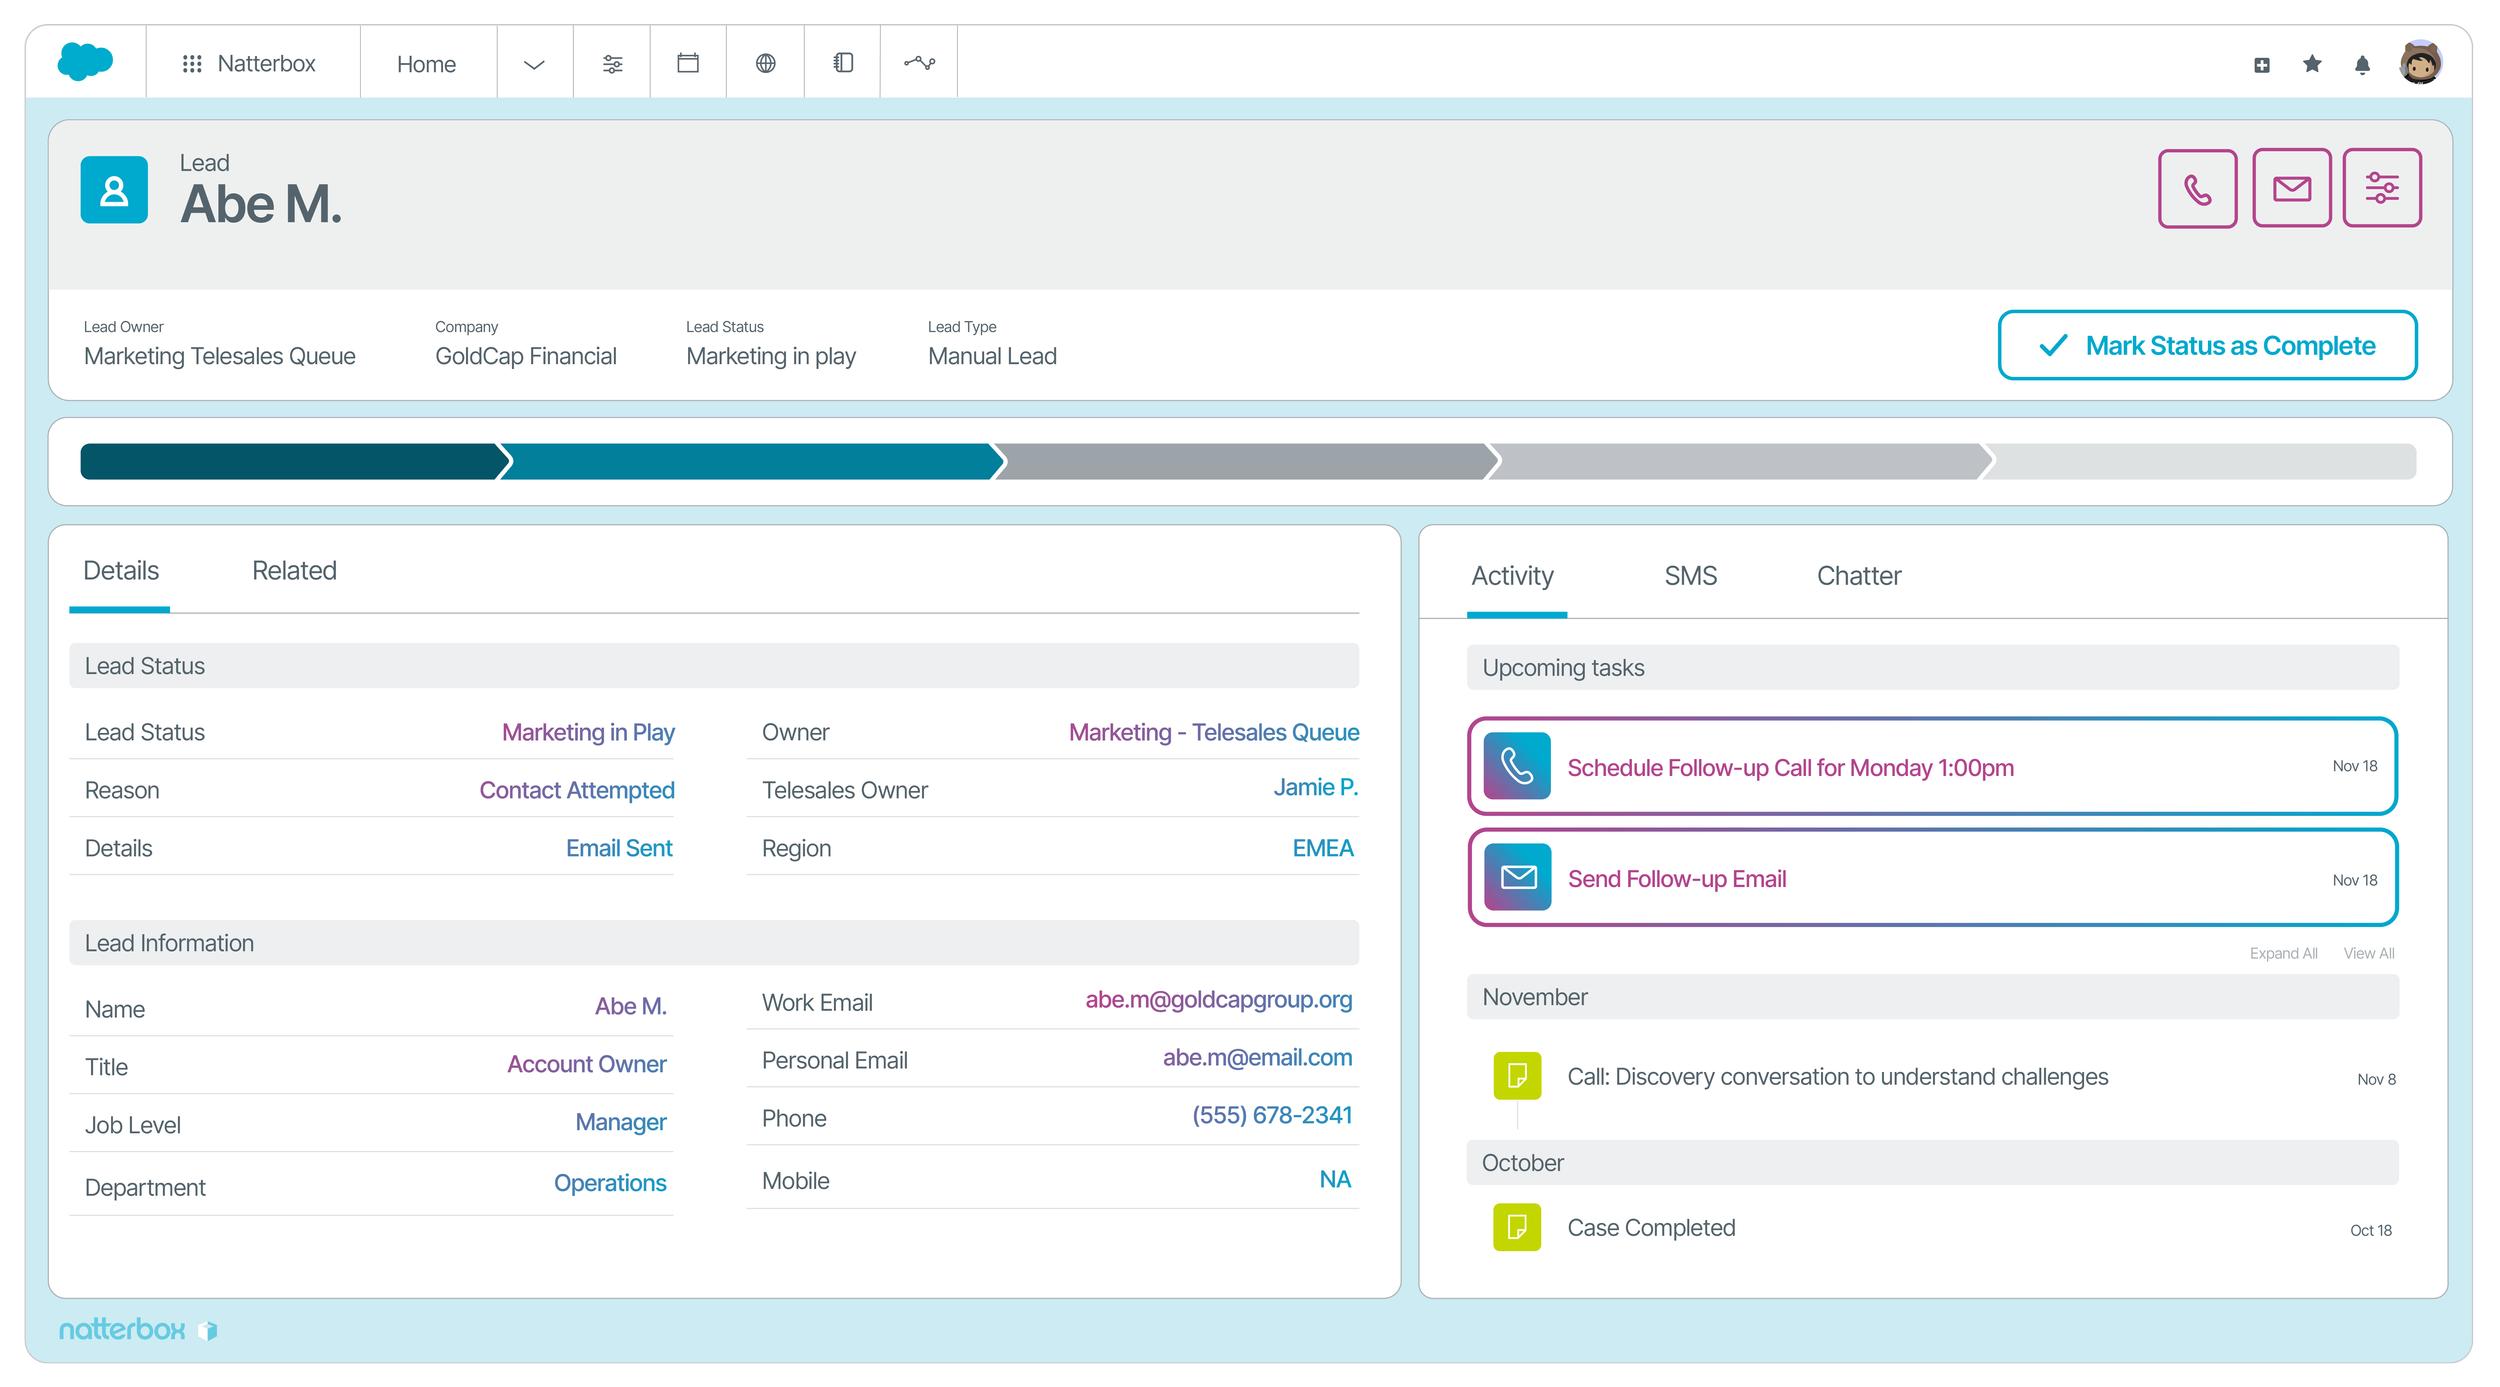Open Schedule Follow-up Call for Monday task

click(x=1790, y=768)
